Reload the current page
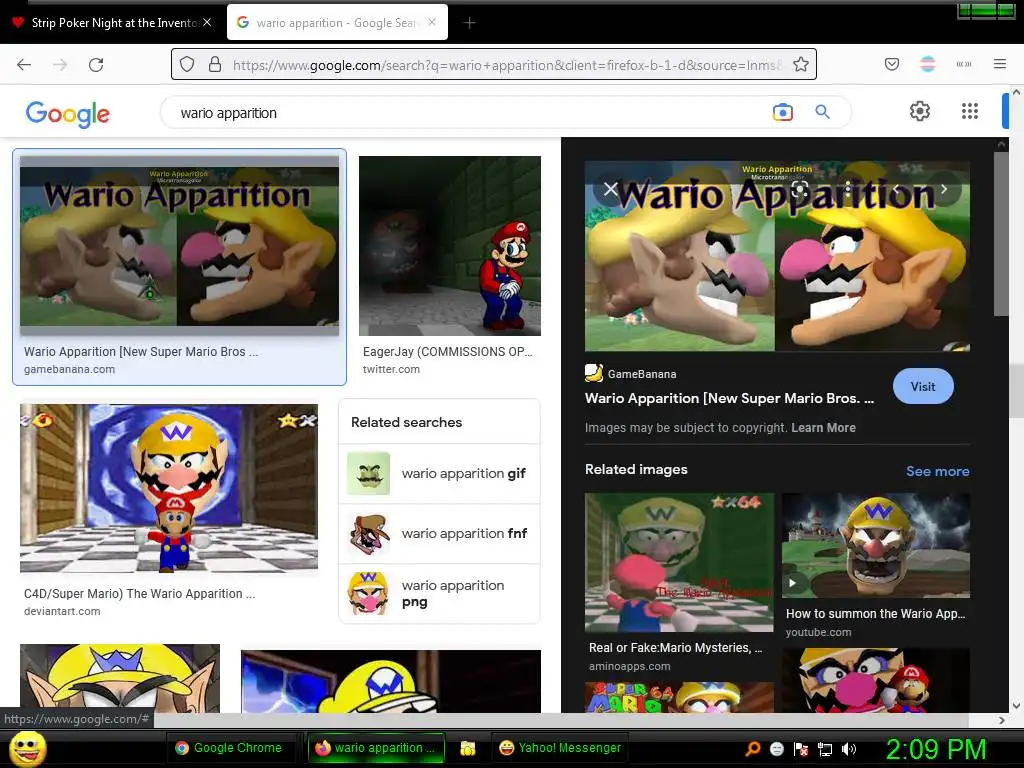 click(96, 64)
